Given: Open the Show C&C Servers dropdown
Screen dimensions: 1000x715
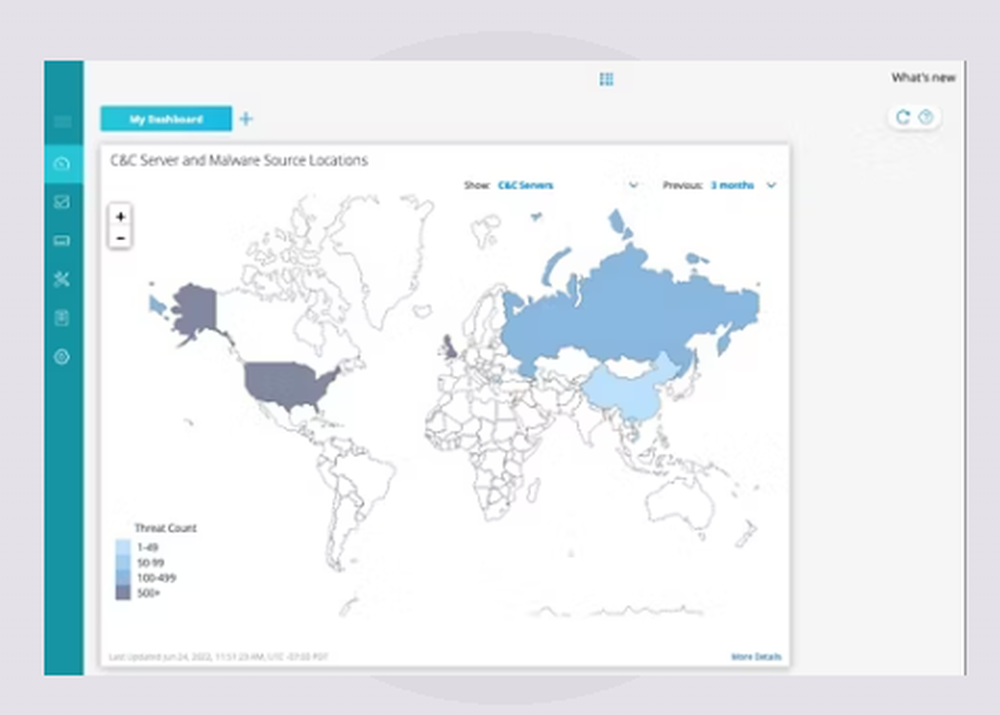Looking at the screenshot, I should tap(567, 185).
